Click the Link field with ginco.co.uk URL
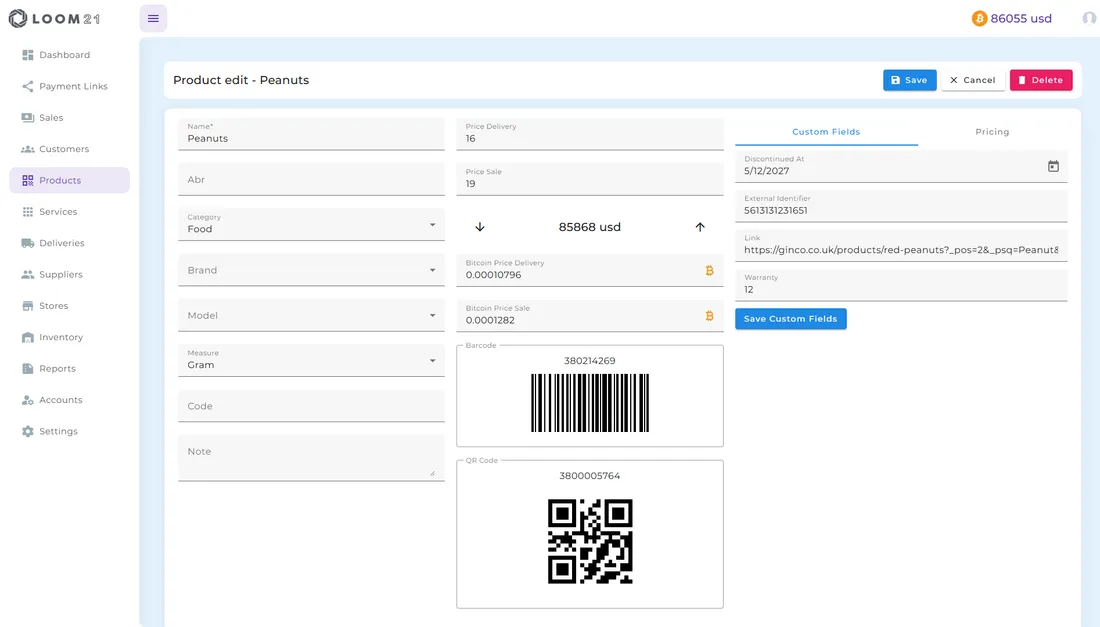This screenshot has width=1100, height=627. [x=901, y=245]
